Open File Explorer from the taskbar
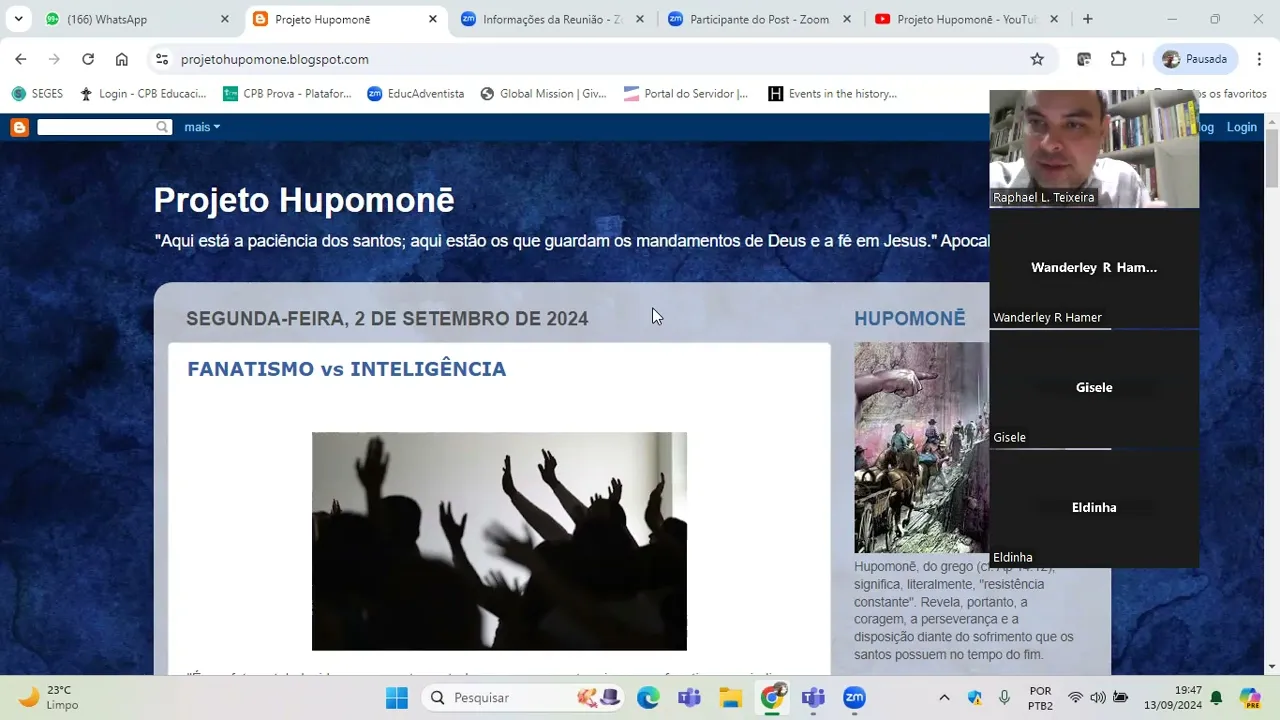 pos(730,698)
